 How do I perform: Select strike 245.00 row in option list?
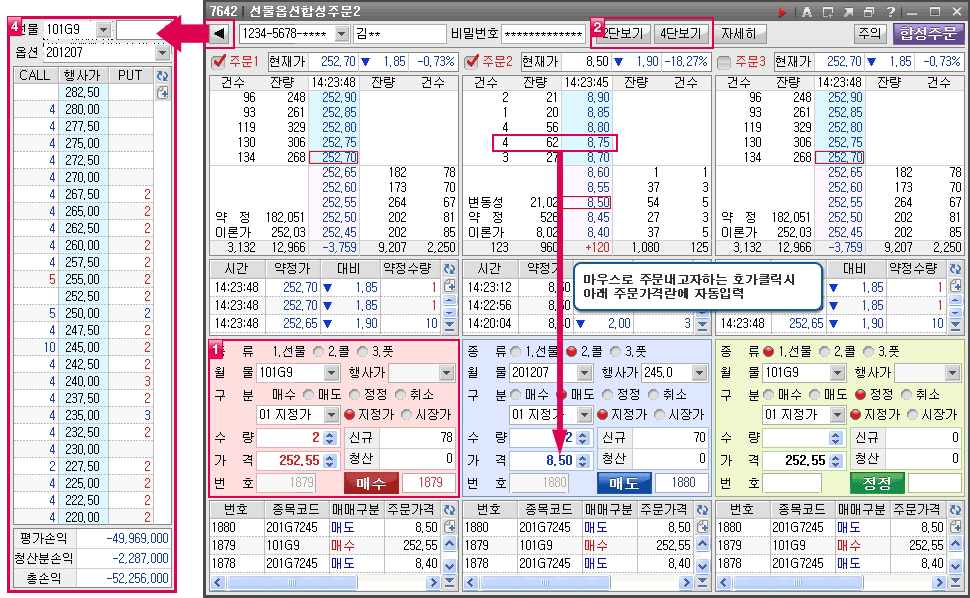(x=84, y=348)
